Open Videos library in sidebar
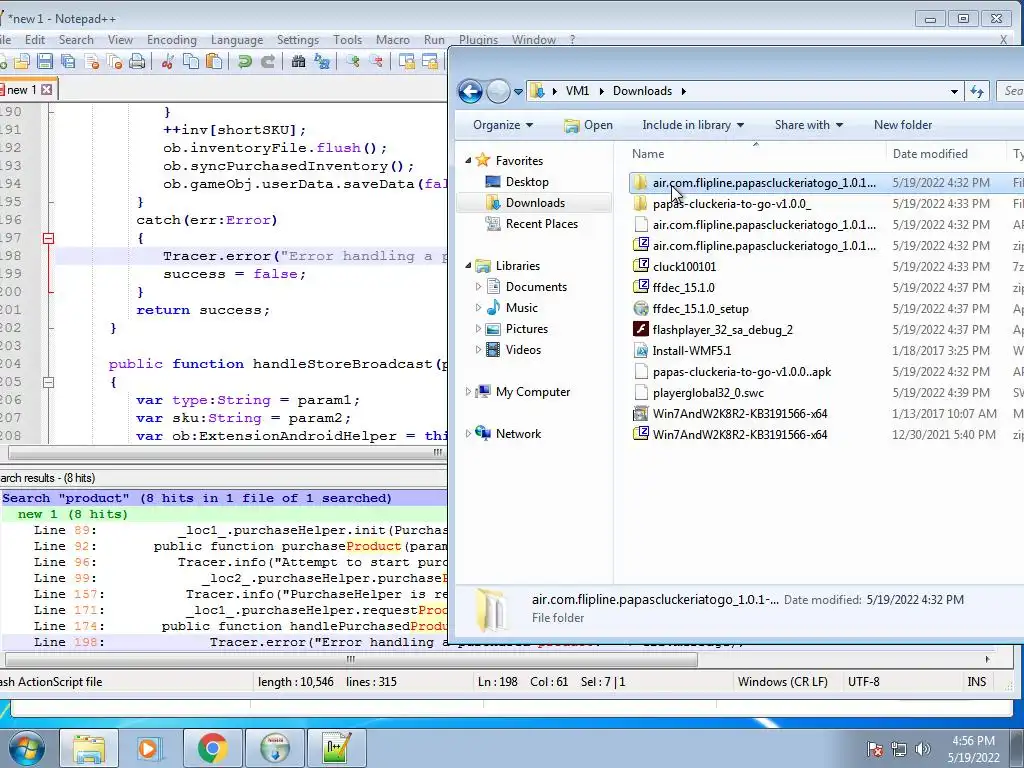The height and width of the screenshot is (768, 1024). click(523, 349)
